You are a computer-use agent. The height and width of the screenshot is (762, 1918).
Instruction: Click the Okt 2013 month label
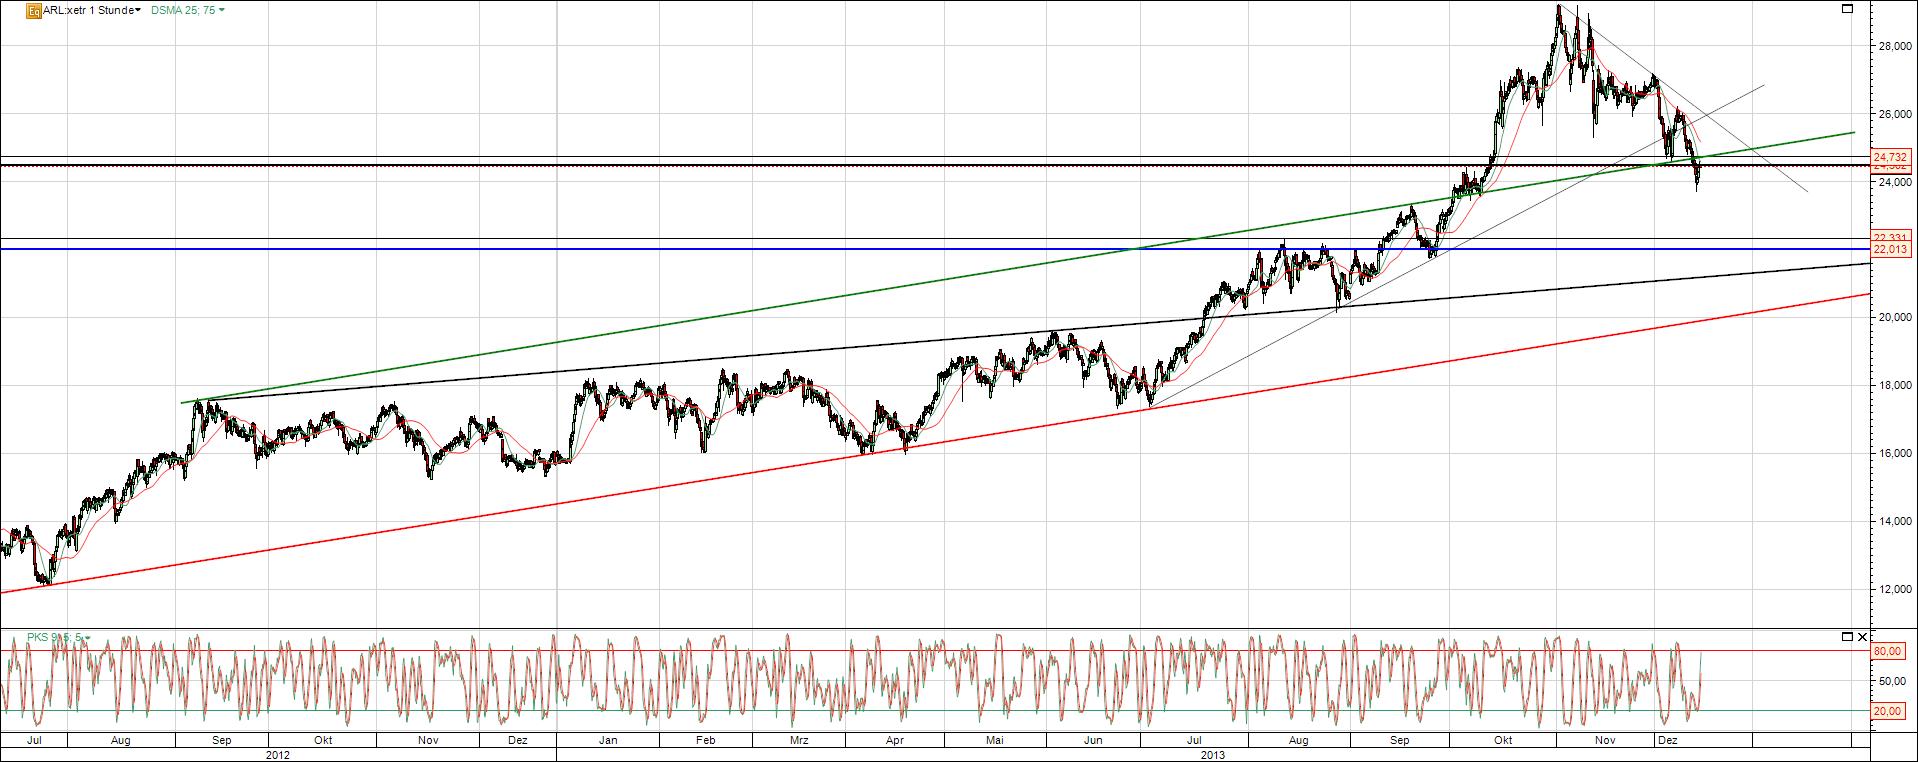click(1501, 741)
